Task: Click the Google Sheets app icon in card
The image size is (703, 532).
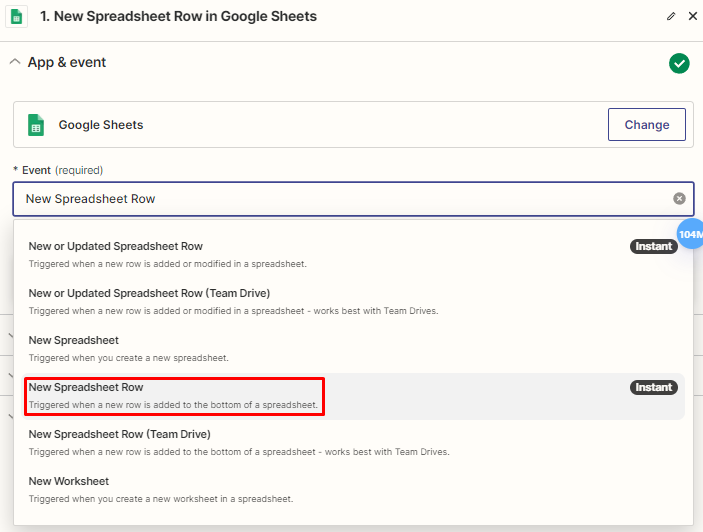Action: coord(36,125)
